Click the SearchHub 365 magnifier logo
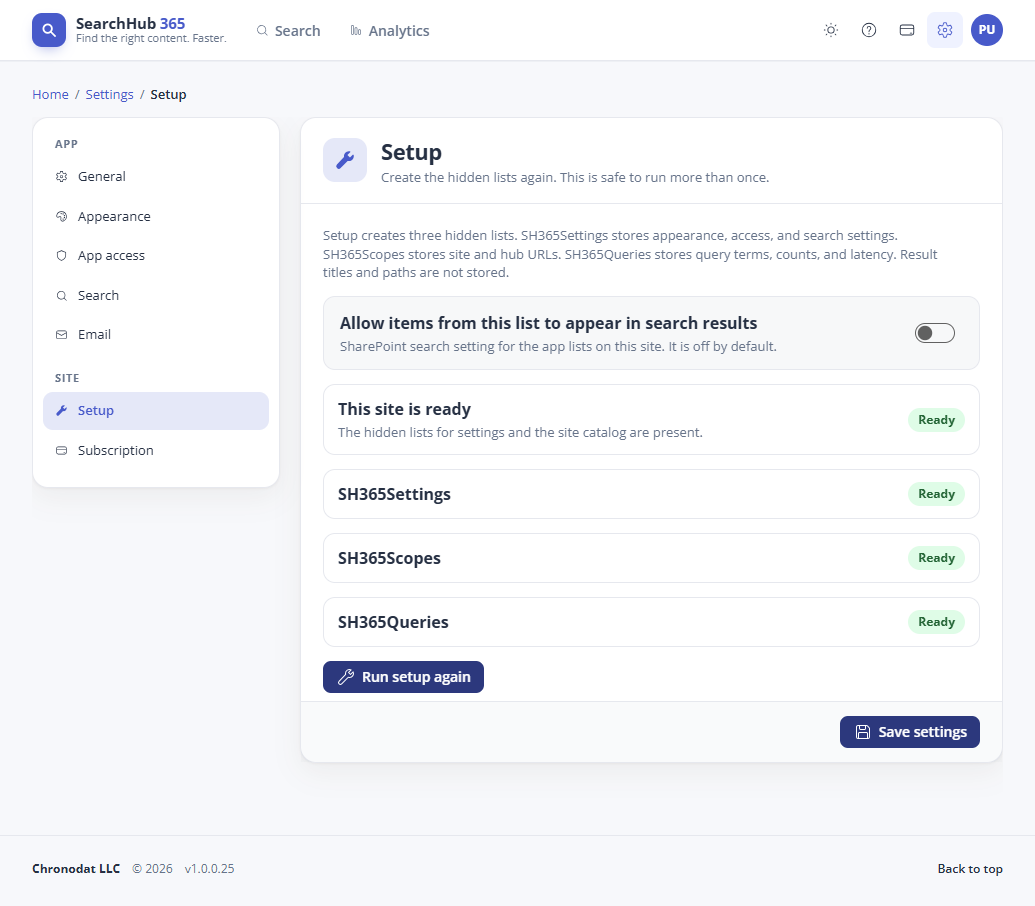Image resolution: width=1035 pixels, height=906 pixels. point(49,30)
